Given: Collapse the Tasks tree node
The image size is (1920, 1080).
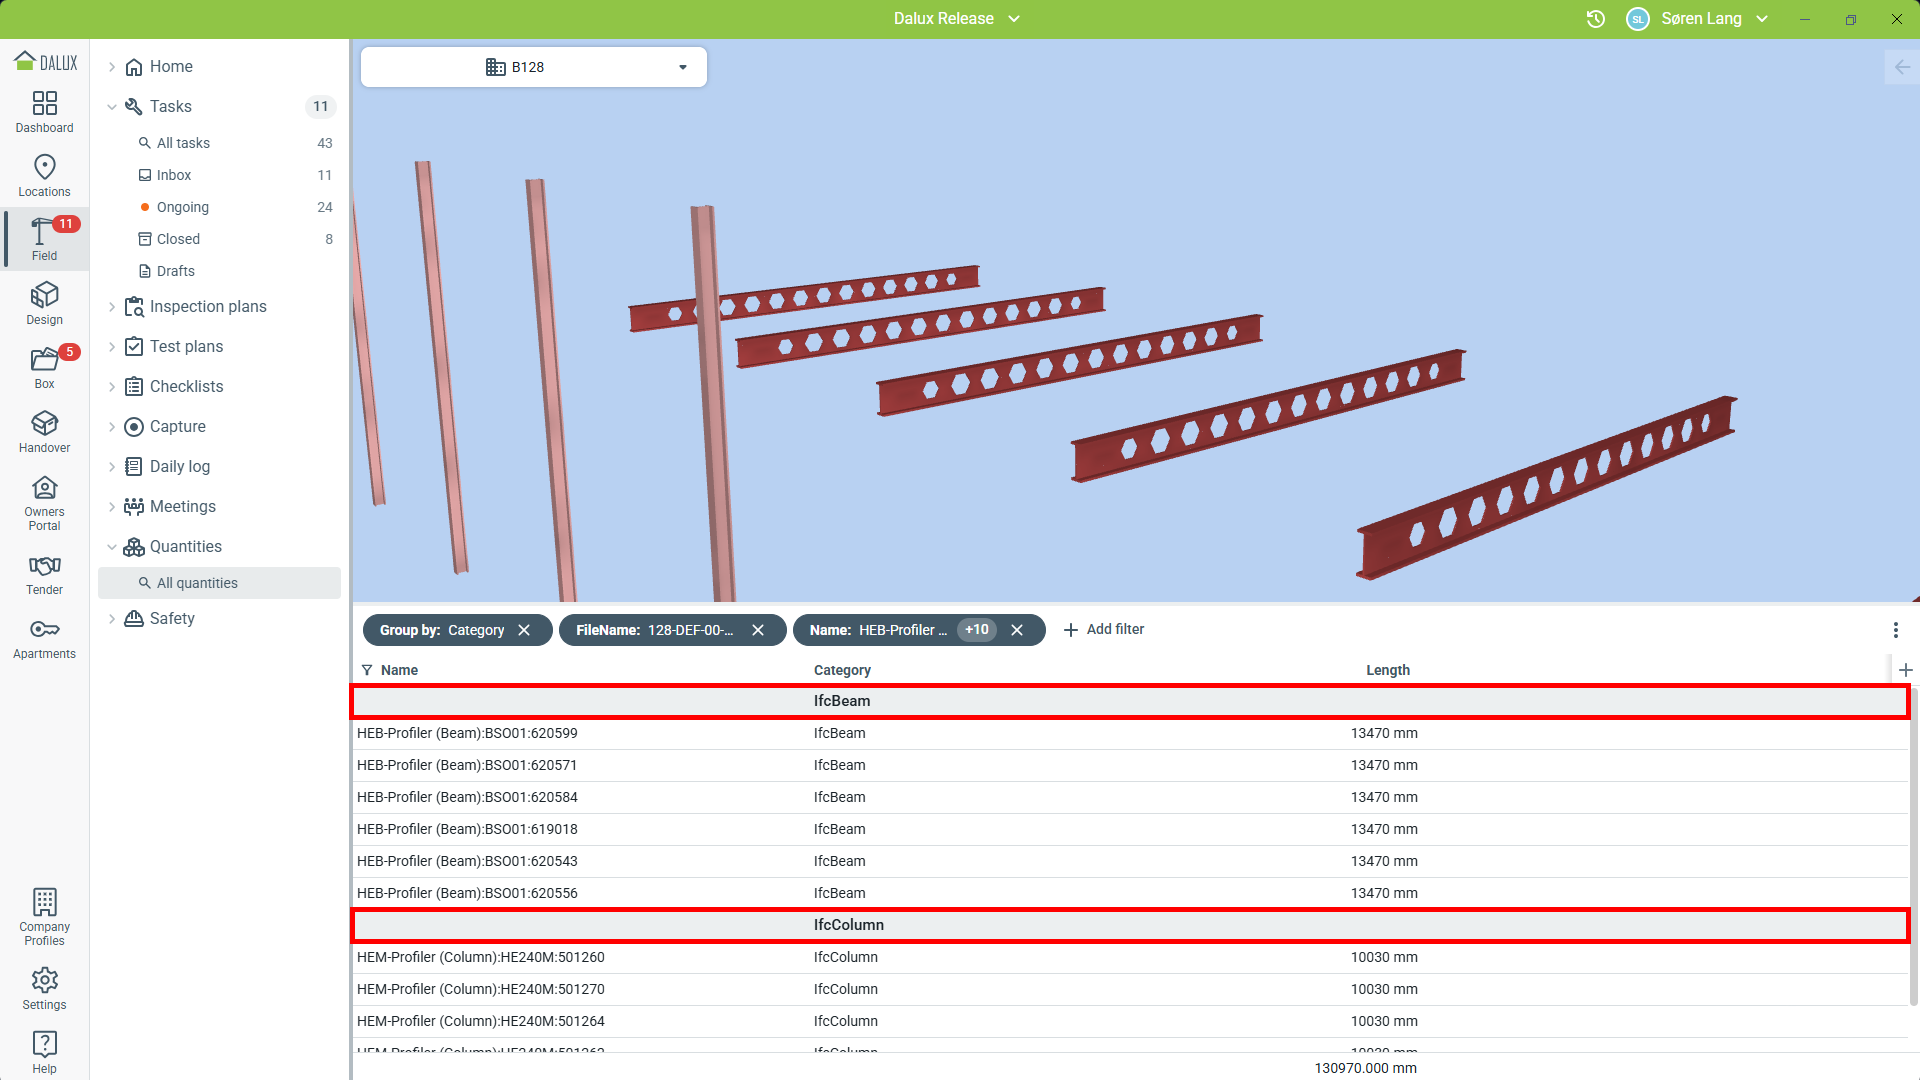Looking at the screenshot, I should coord(112,107).
